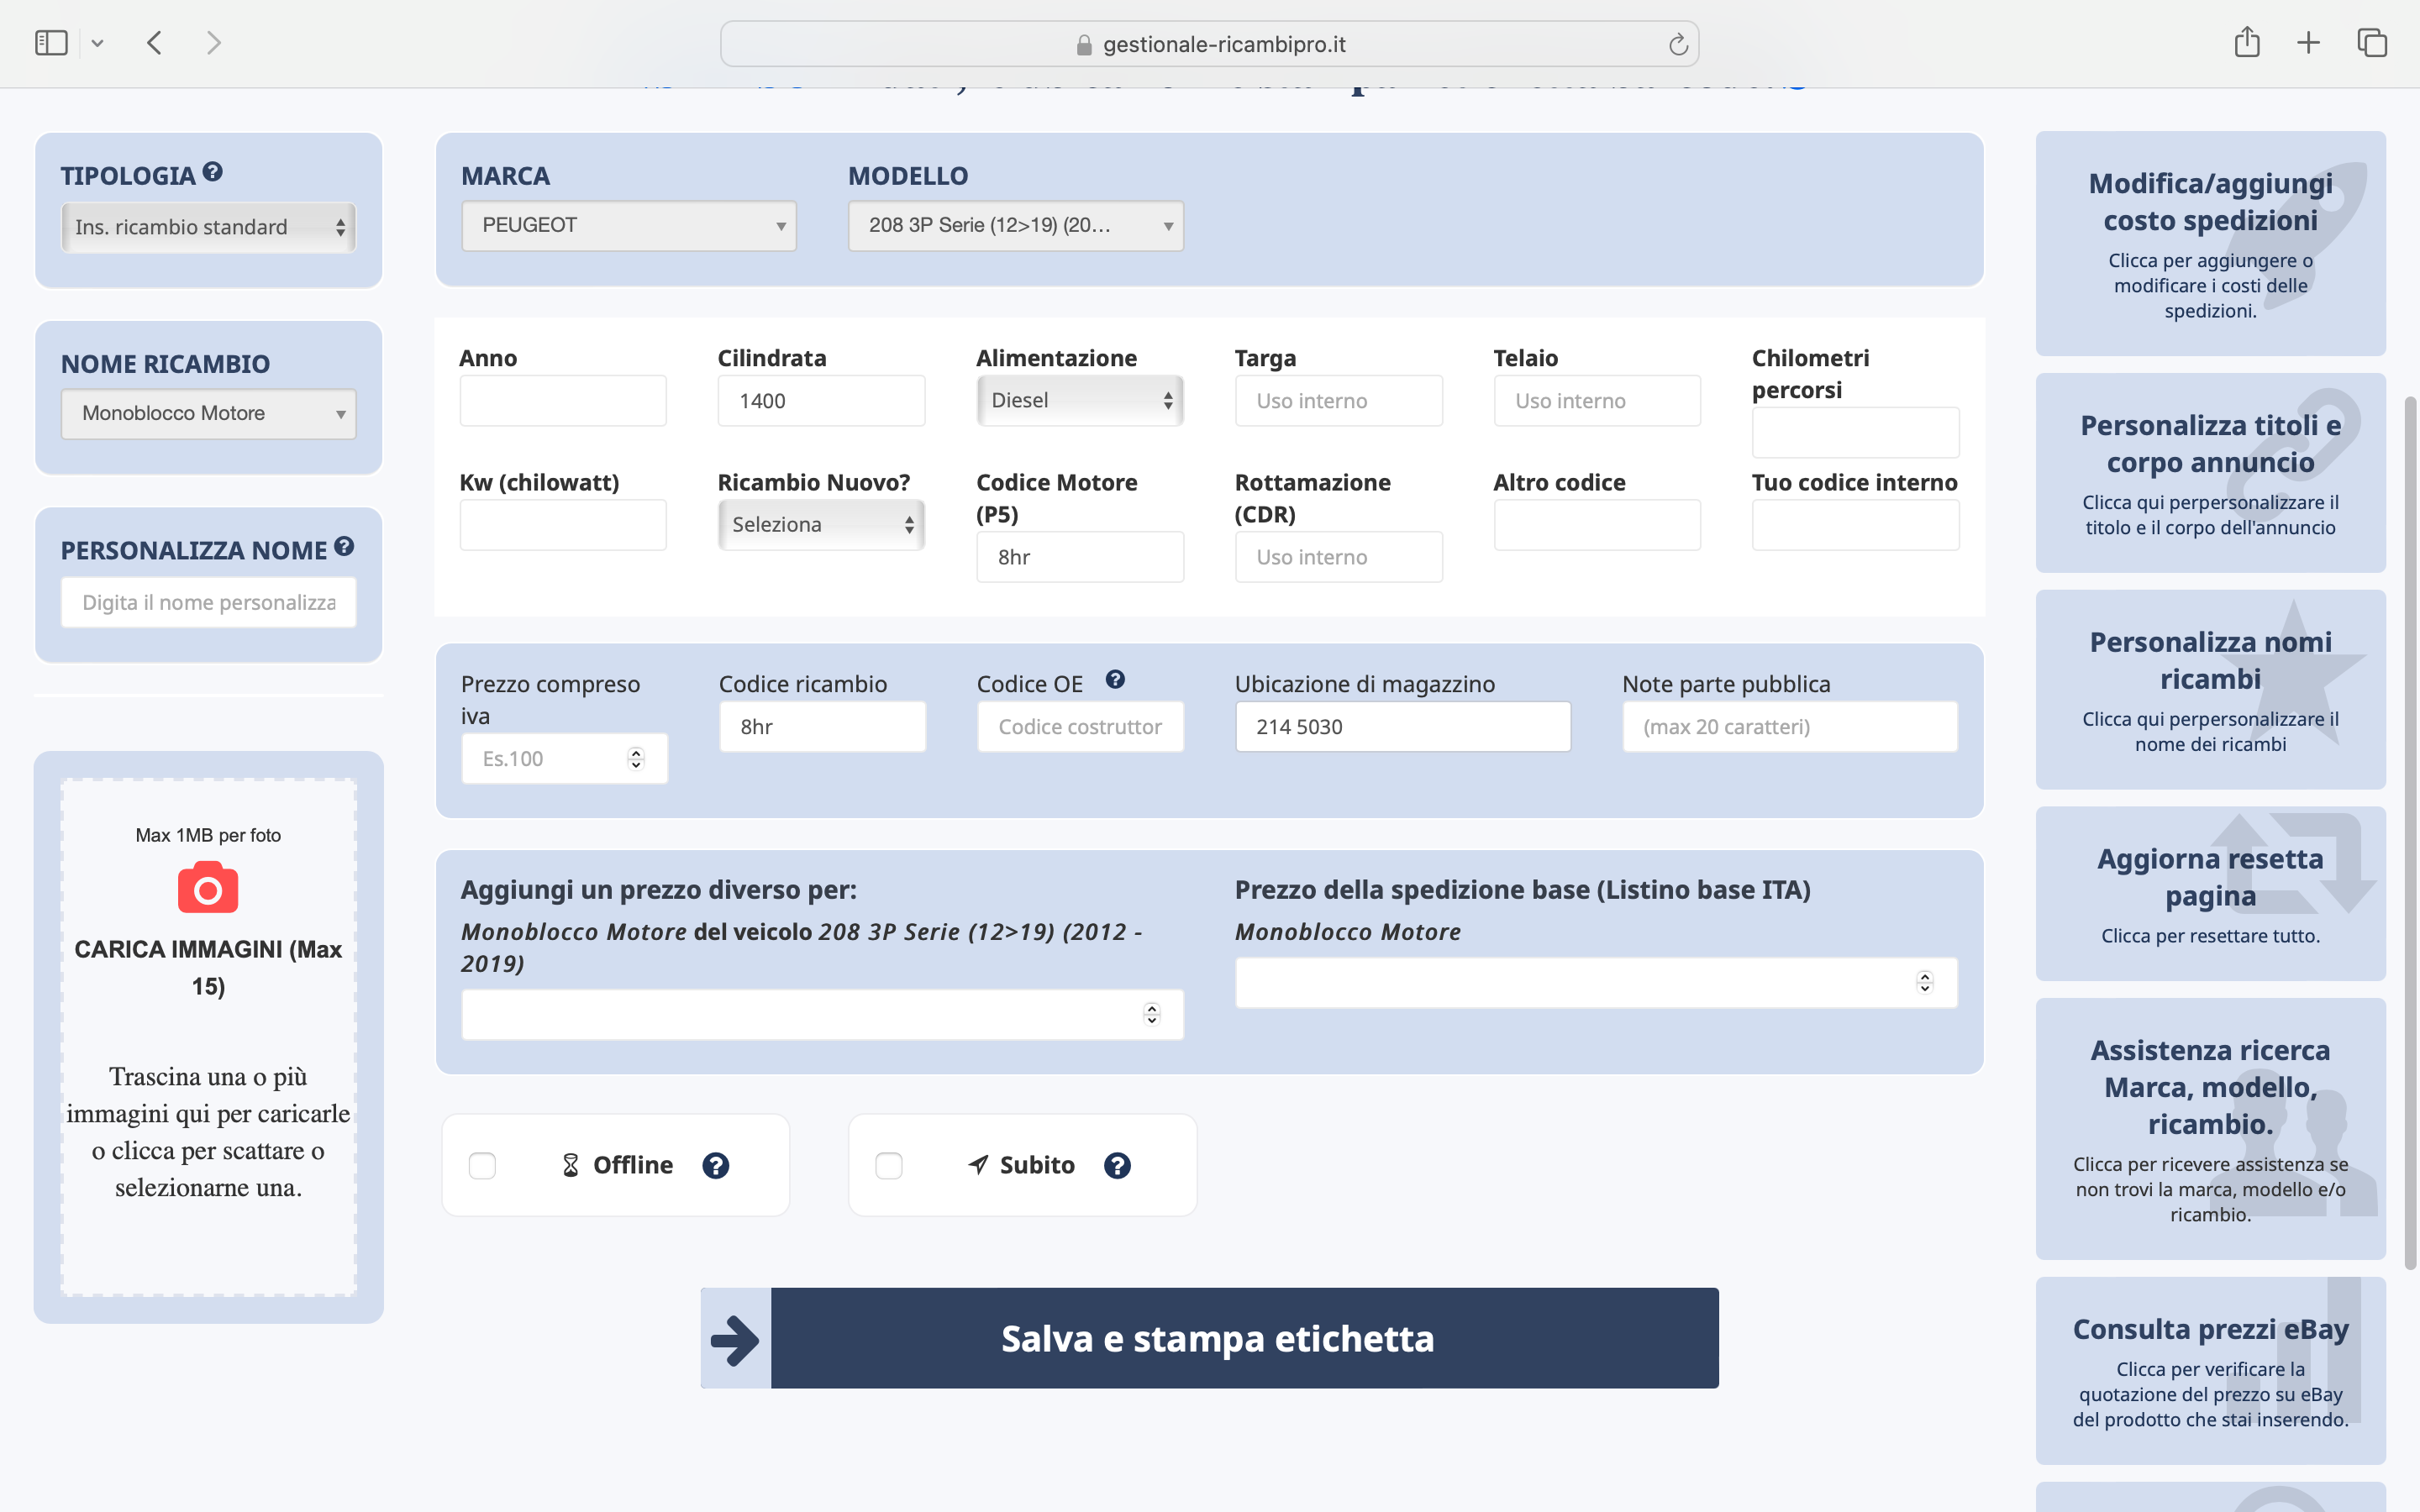Open a new browser tab
This screenshot has height=1512, width=2420.
pos(2308,43)
